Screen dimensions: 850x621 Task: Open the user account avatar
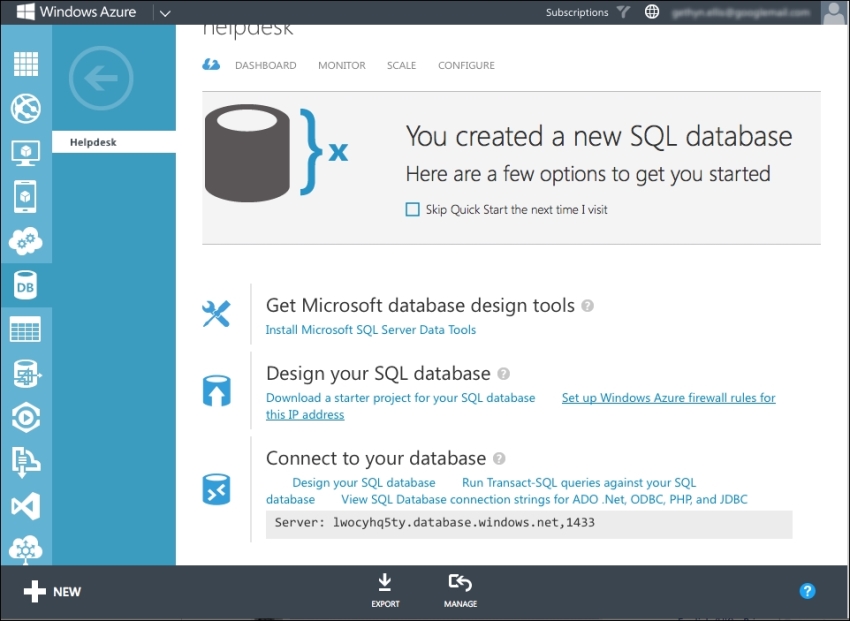[834, 12]
